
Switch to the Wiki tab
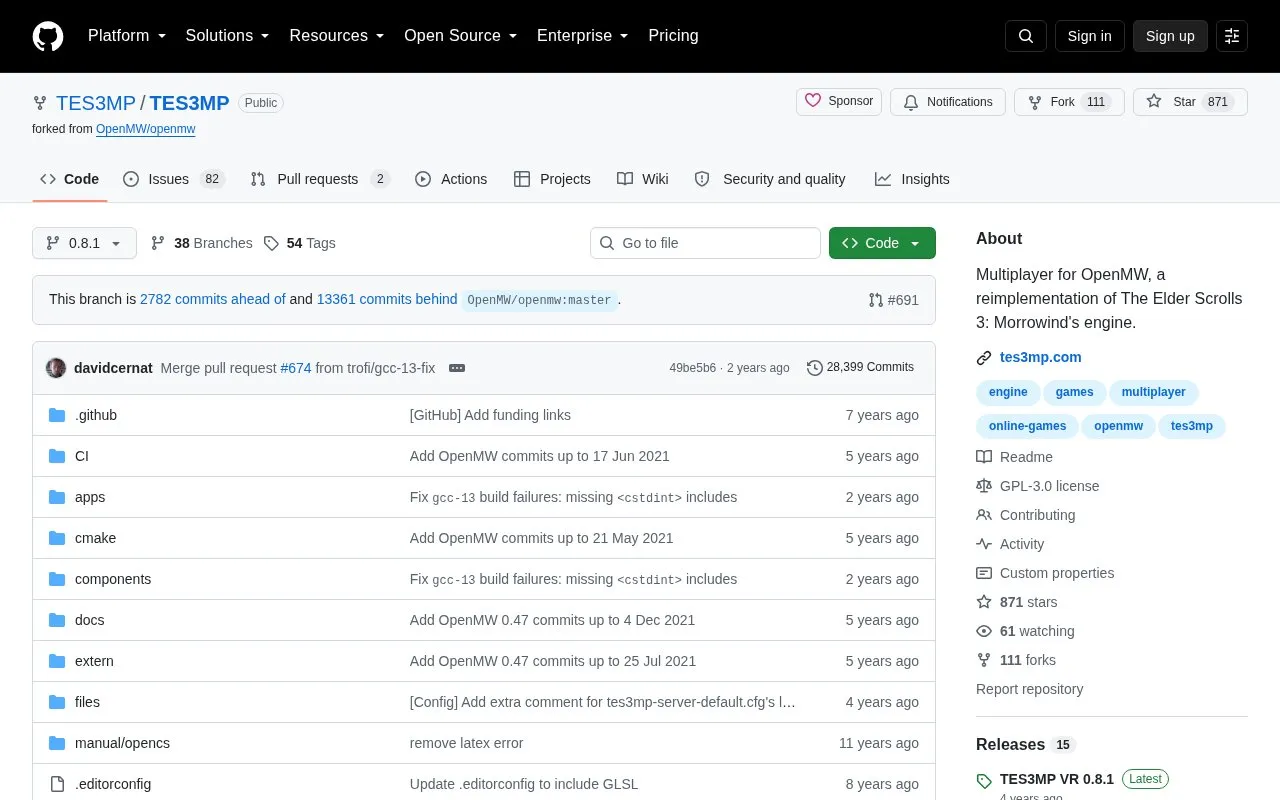[642, 179]
